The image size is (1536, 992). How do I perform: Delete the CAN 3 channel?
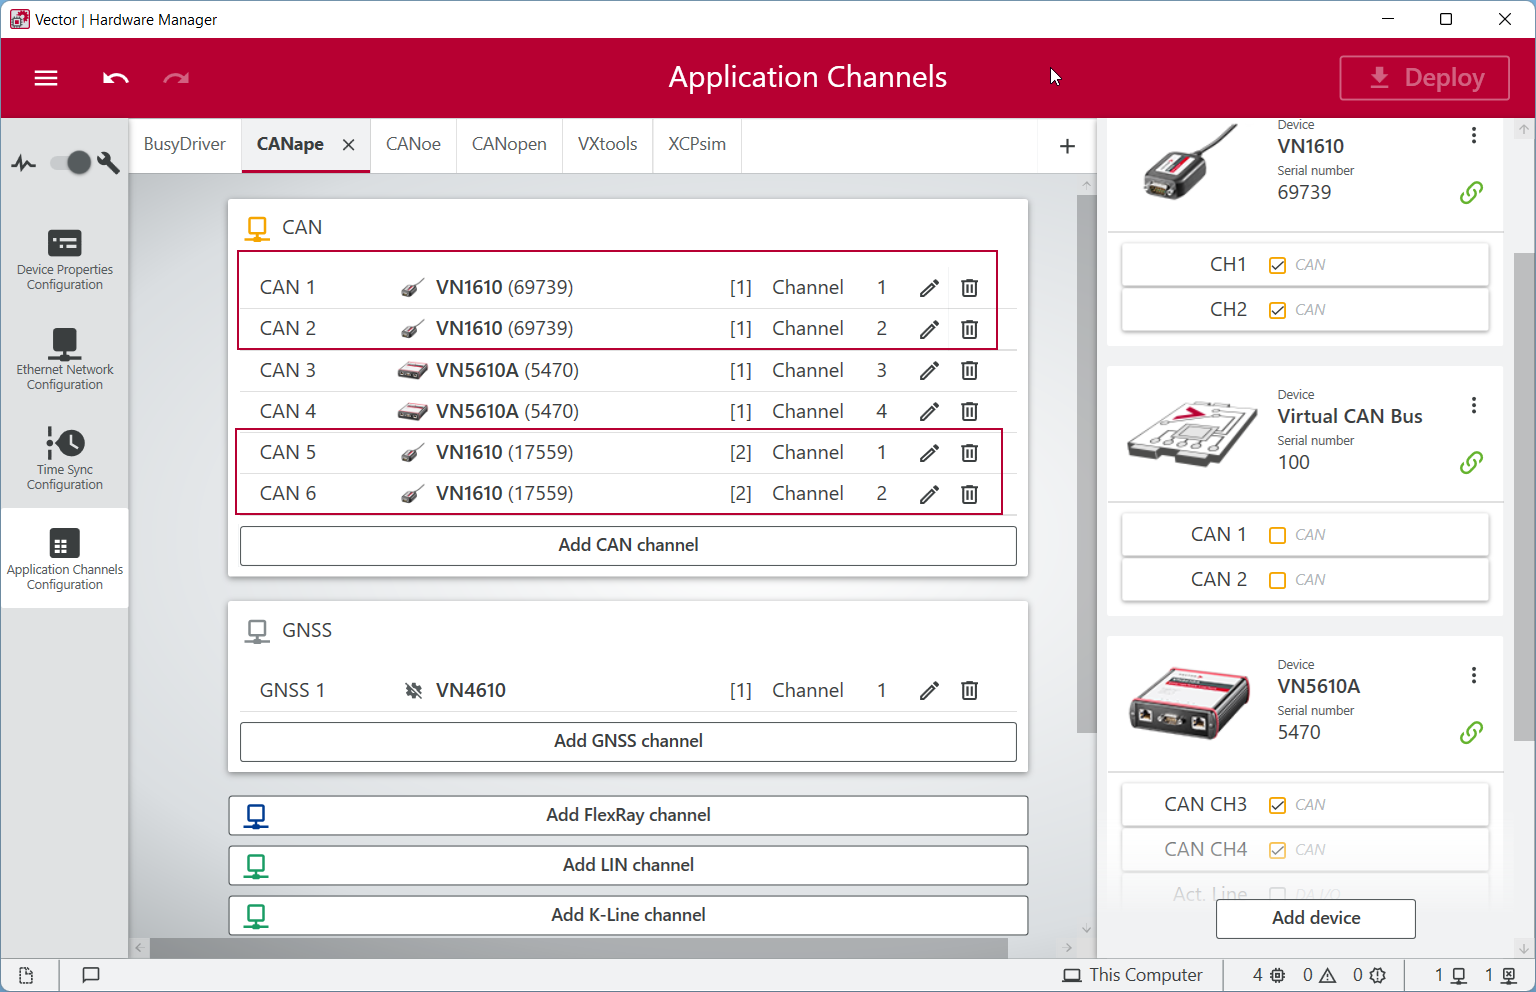pos(969,371)
